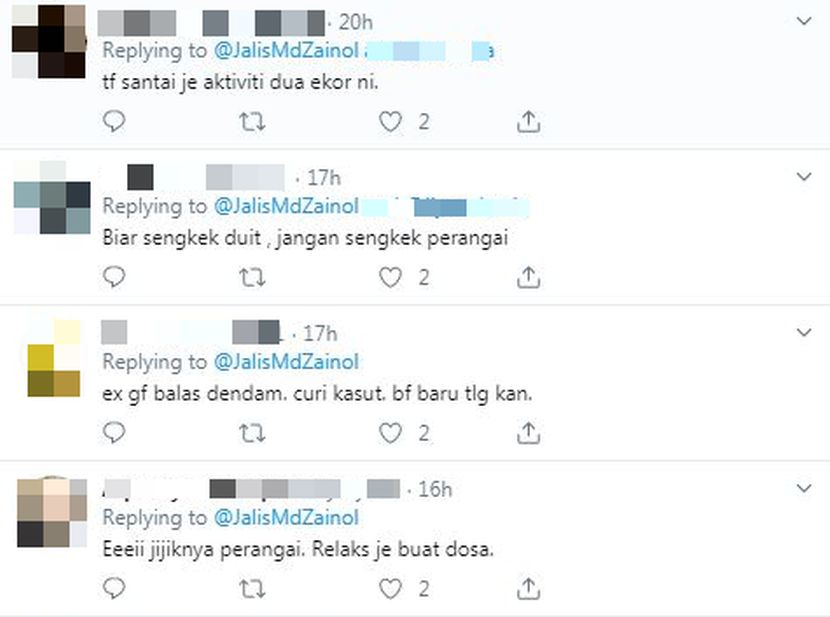Open the yellow pixelated profile avatar

(53, 358)
